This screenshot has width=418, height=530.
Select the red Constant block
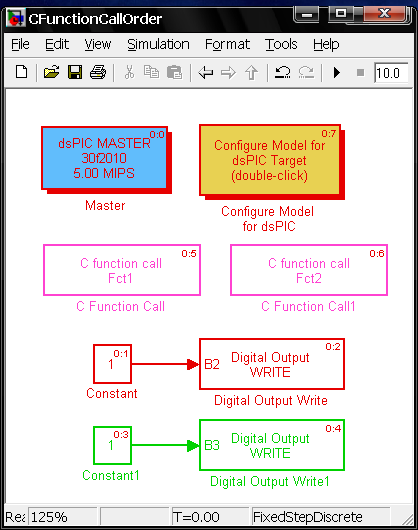coord(112,364)
